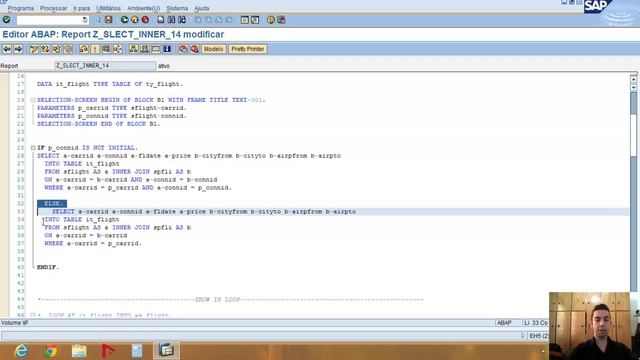
Task: Click the highlighted ELSE. statement
Action: 52,203
